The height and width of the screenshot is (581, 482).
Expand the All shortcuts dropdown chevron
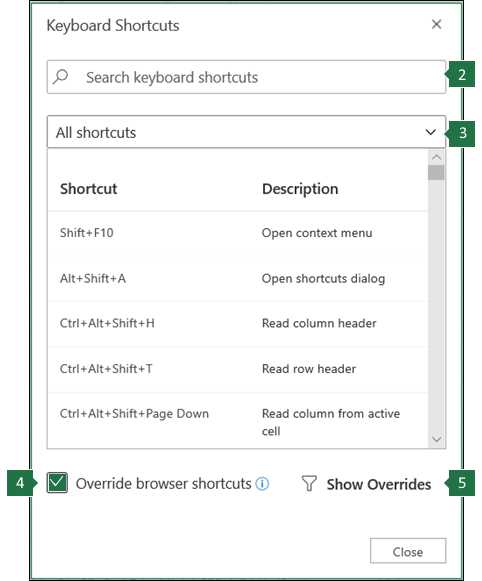tap(431, 132)
